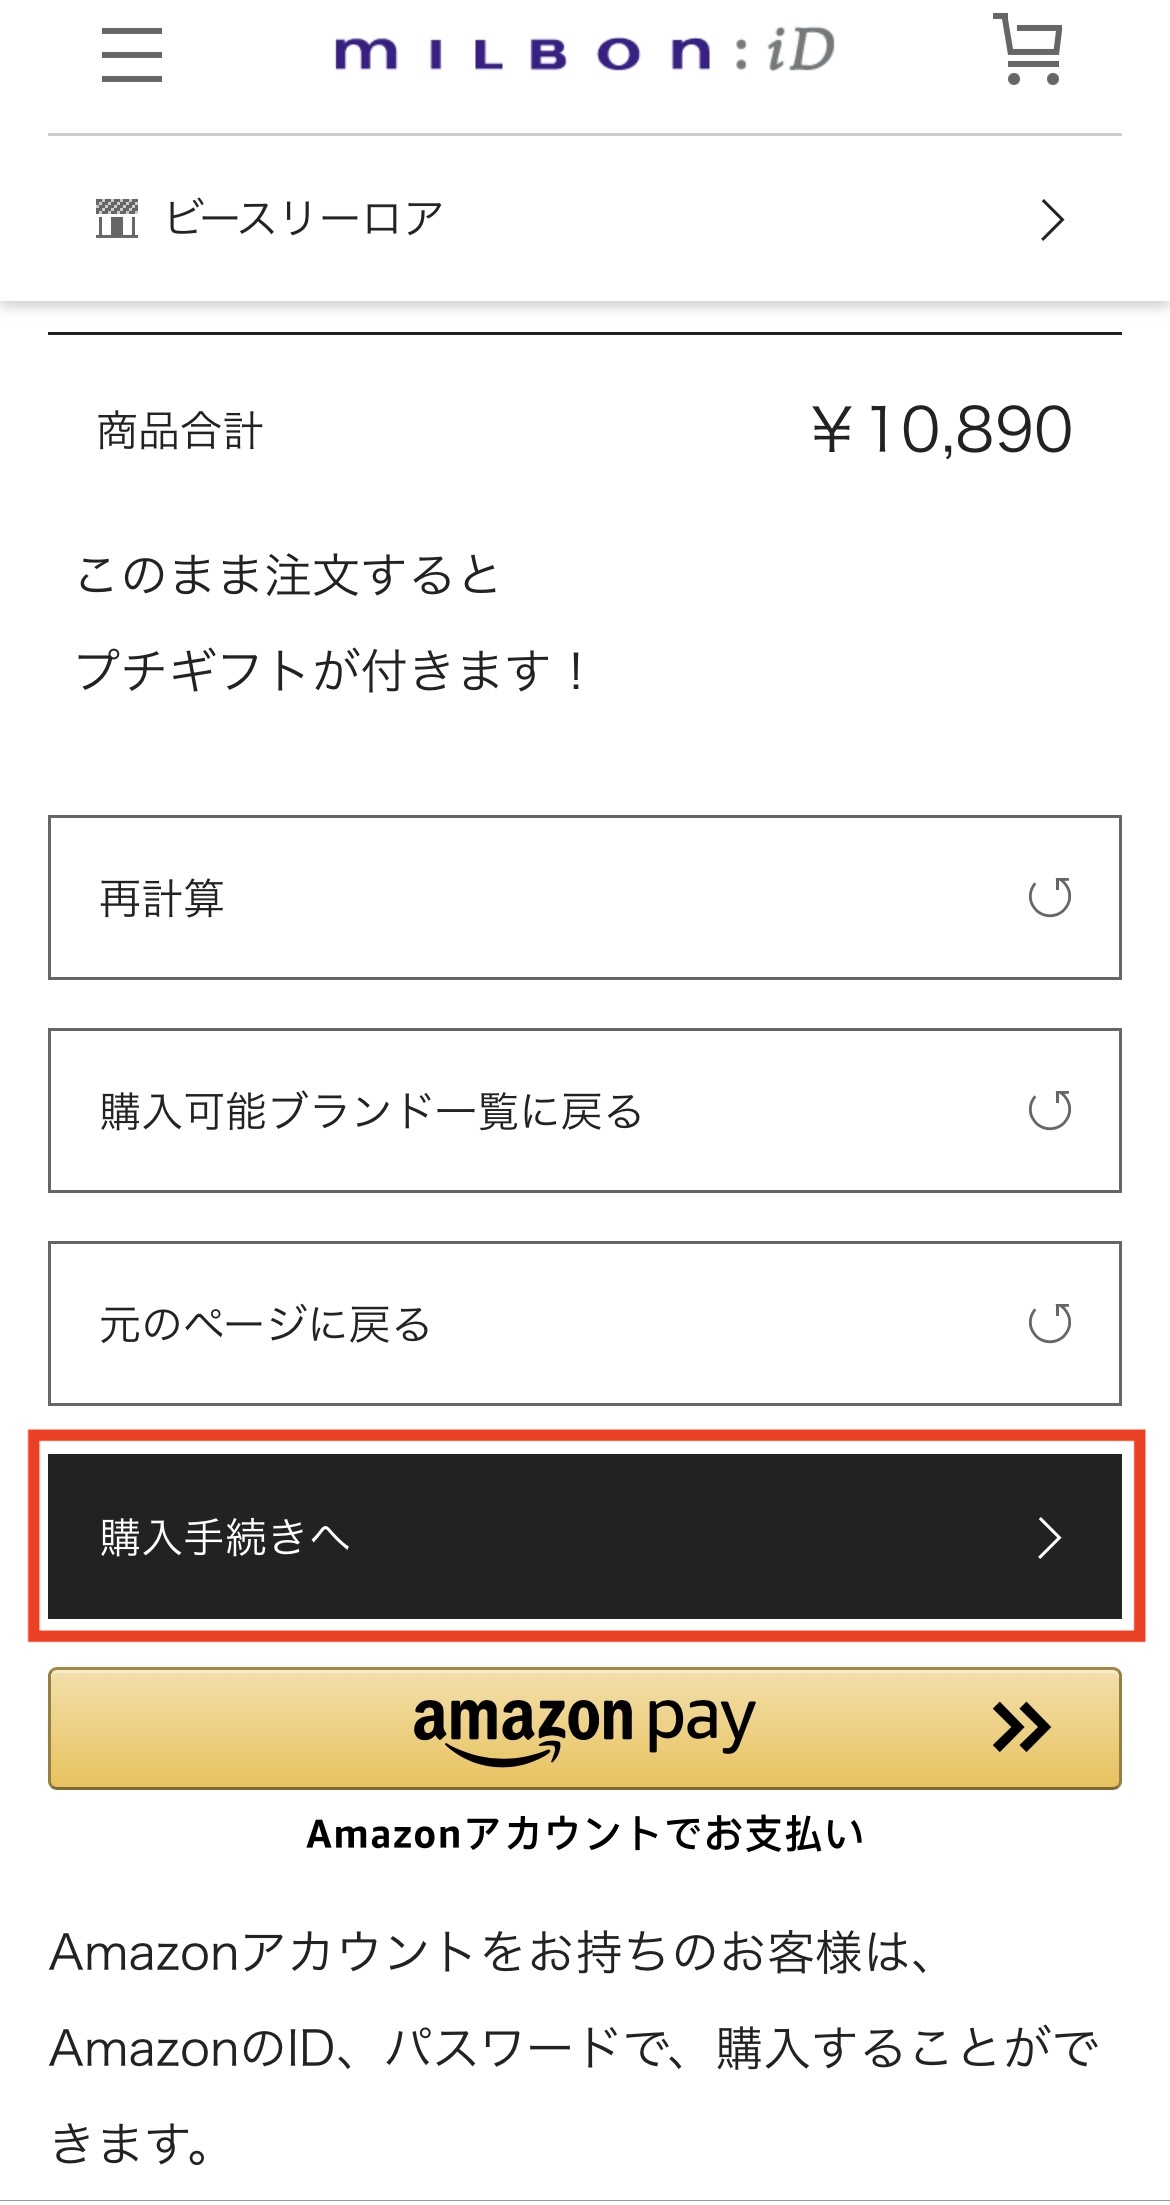This screenshot has height=2205, width=1170.
Task: Click the double-arrow icon on Amazon Pay
Action: [x=1021, y=1727]
